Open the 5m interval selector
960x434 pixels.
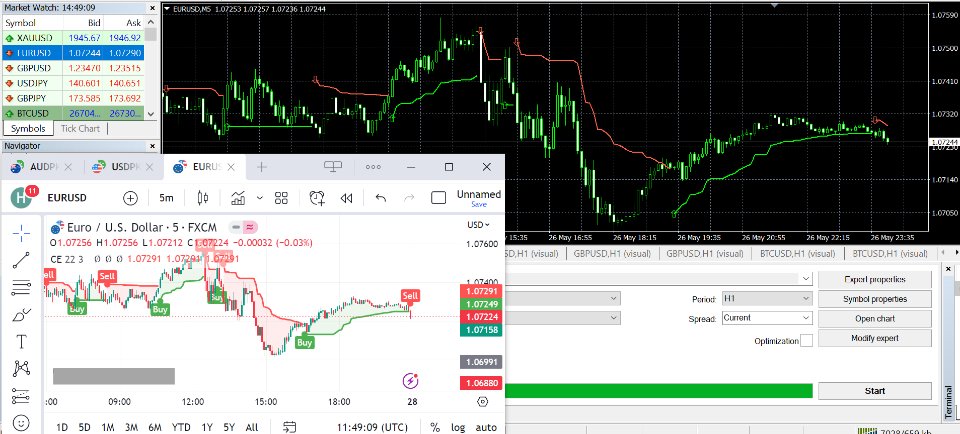166,198
